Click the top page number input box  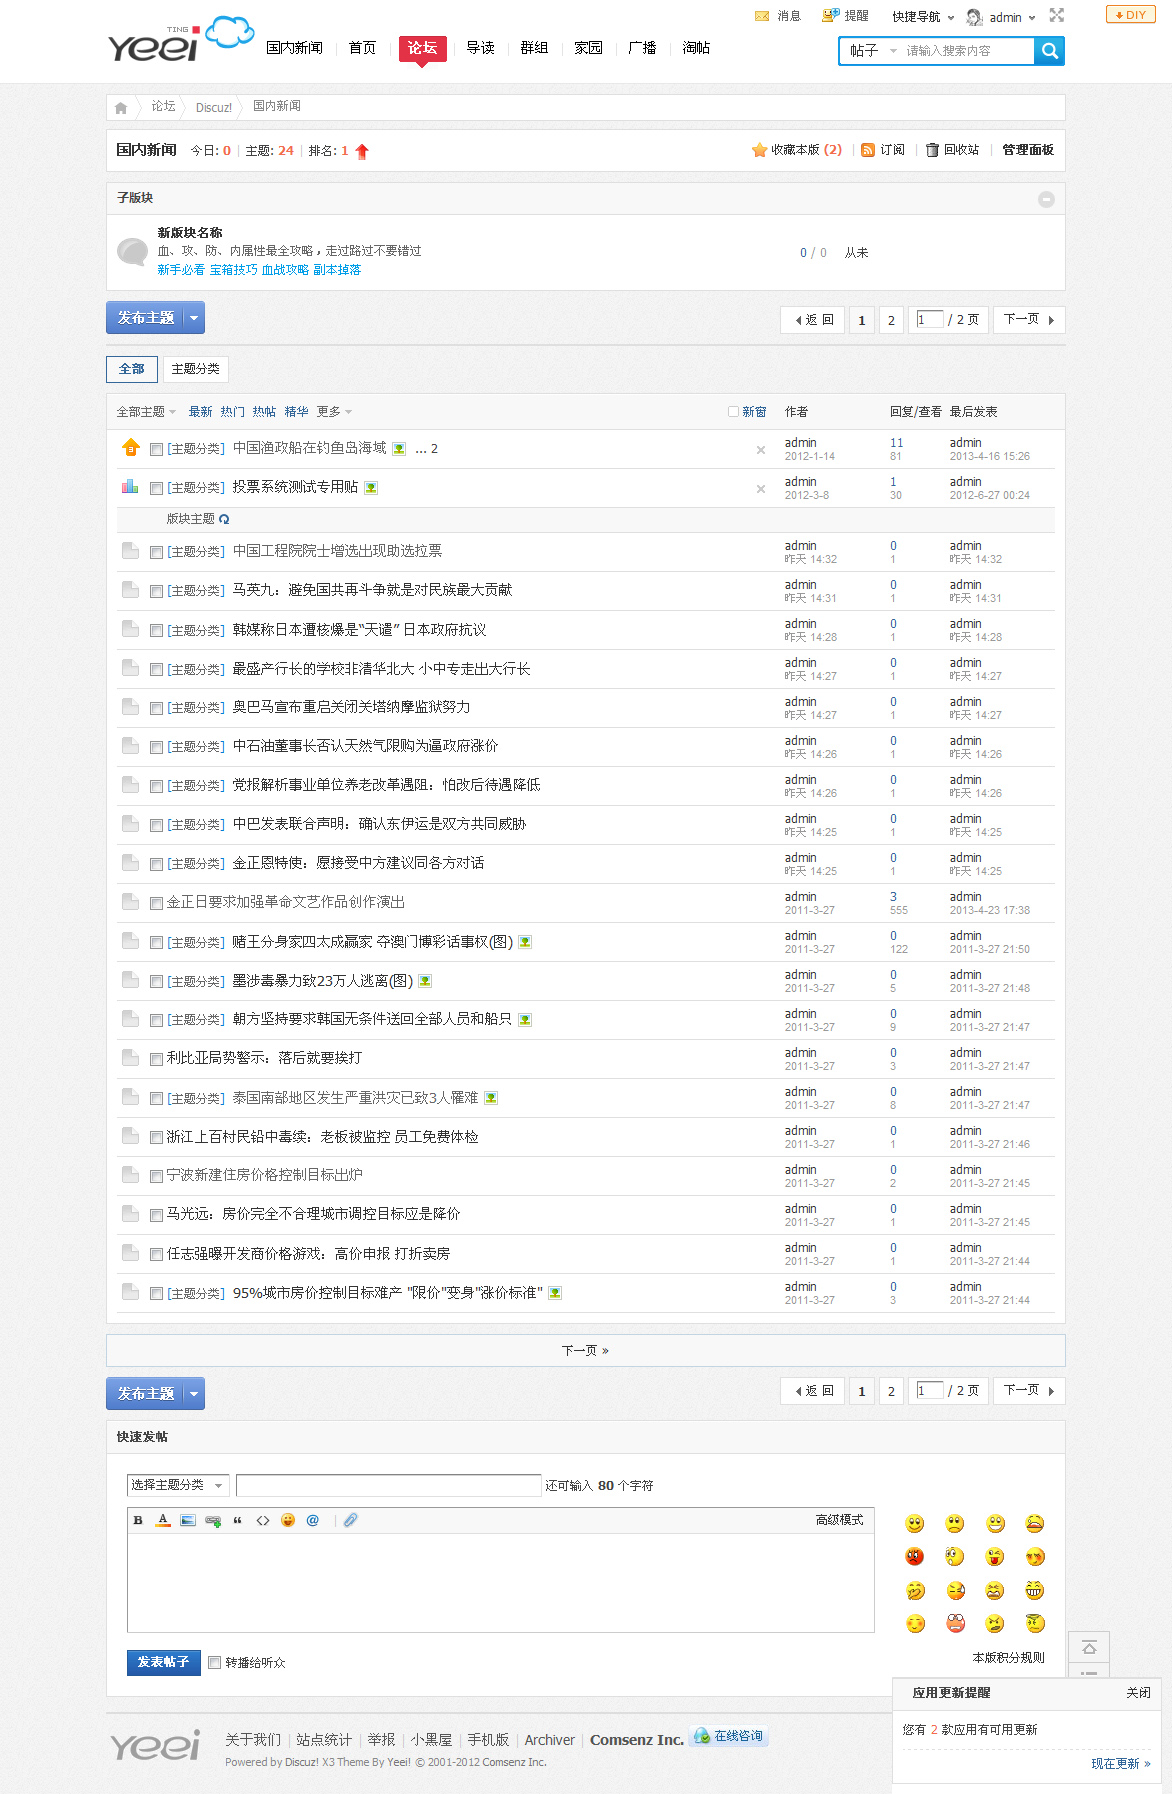(x=930, y=320)
